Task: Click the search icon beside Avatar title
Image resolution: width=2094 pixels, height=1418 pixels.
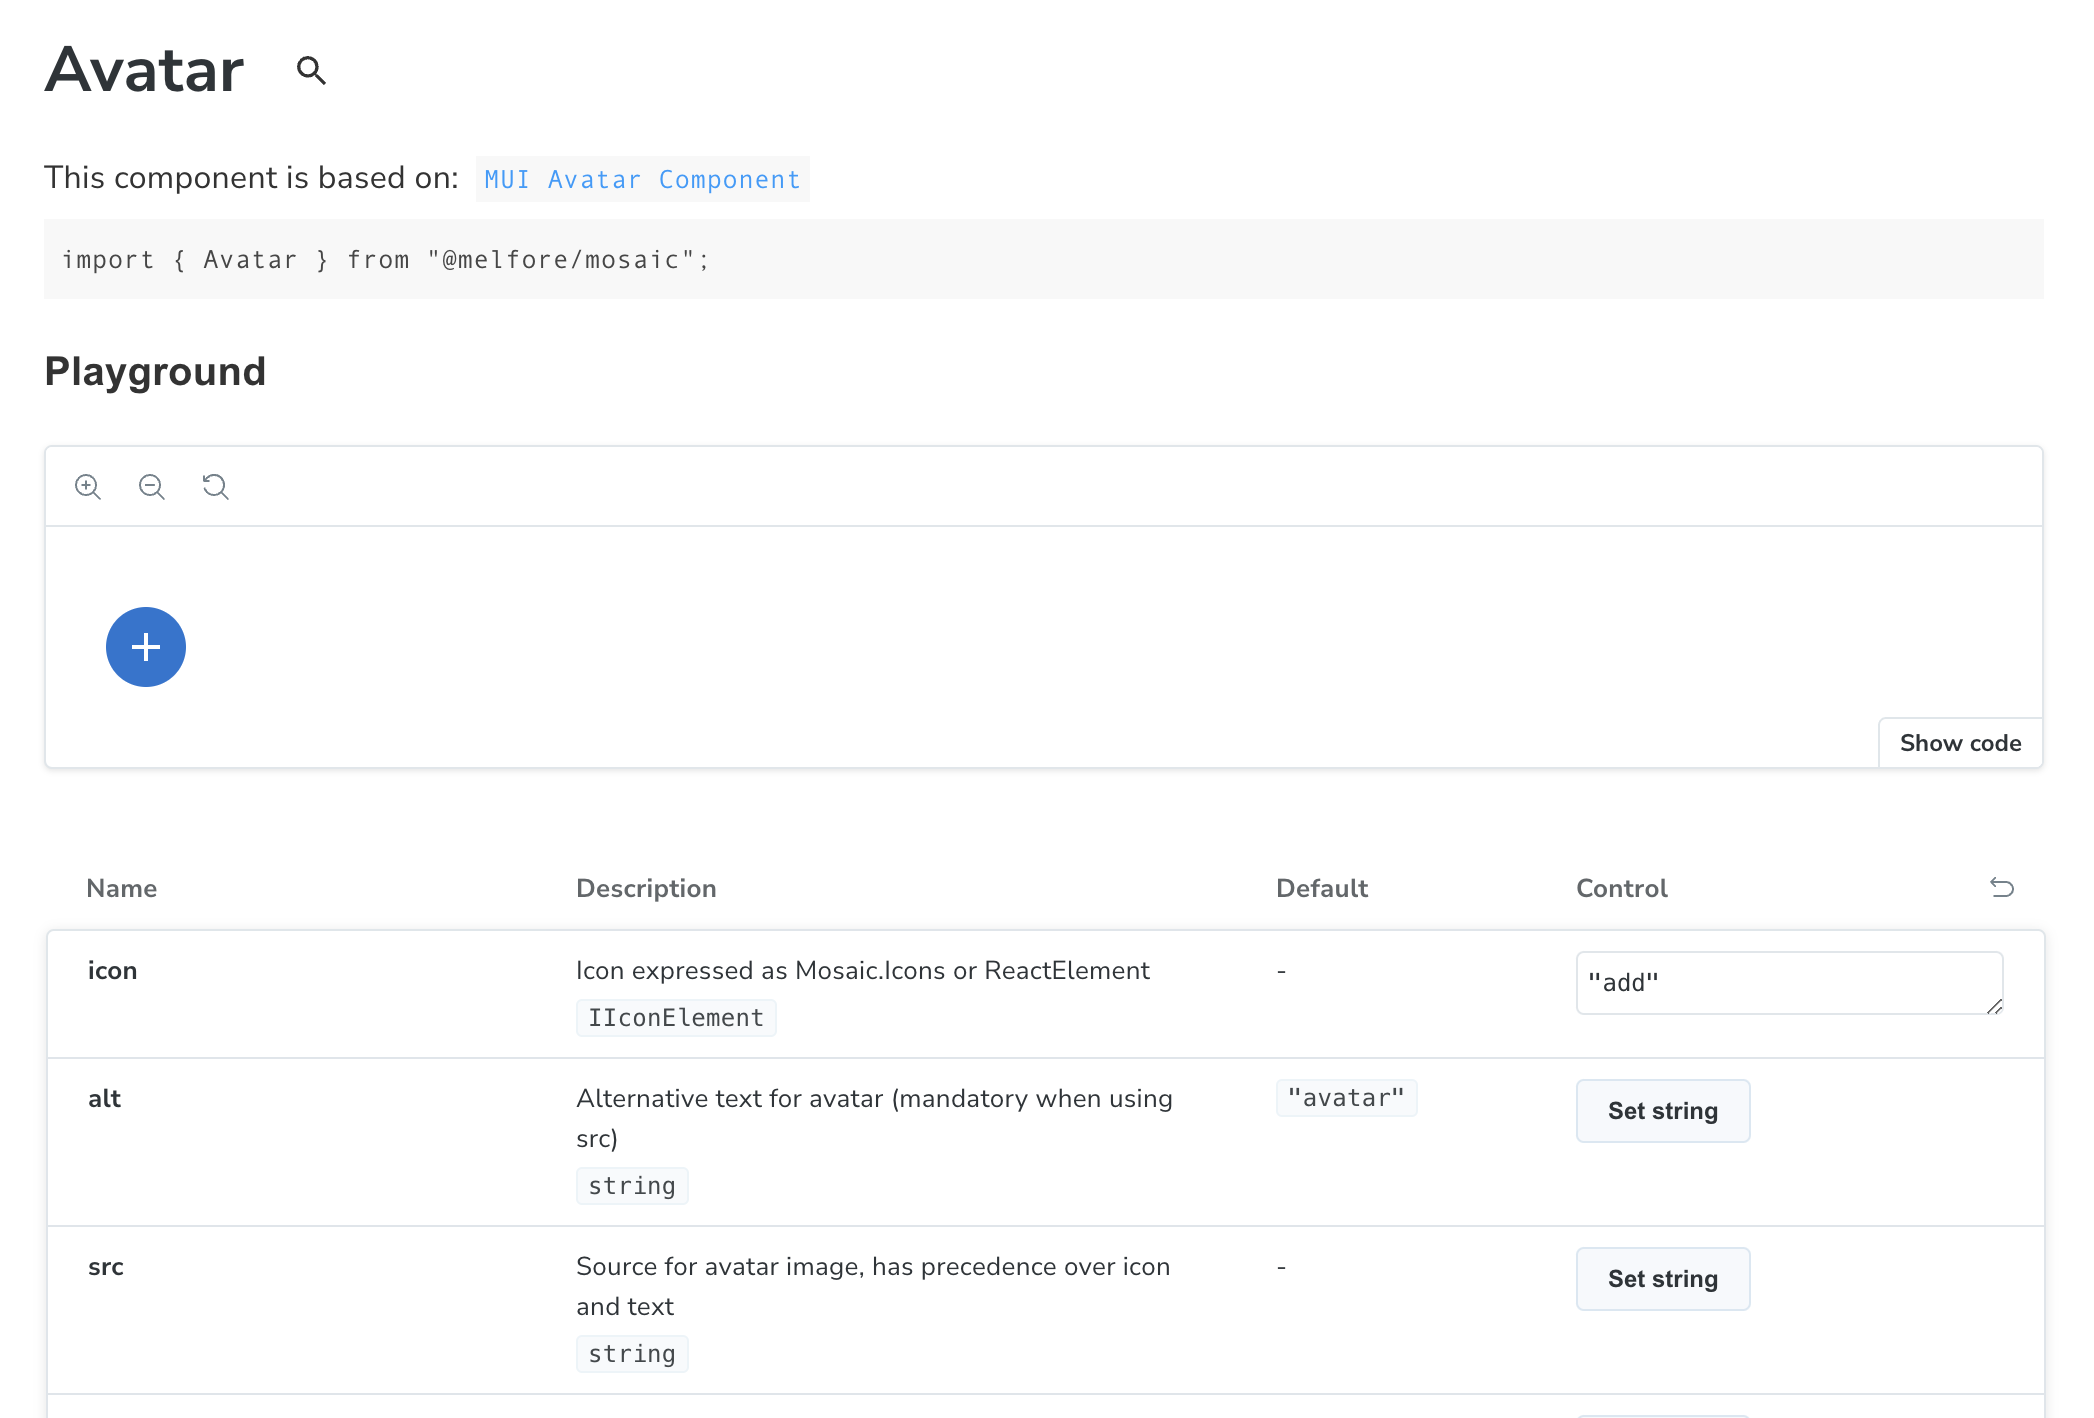Action: pyautogui.click(x=311, y=71)
